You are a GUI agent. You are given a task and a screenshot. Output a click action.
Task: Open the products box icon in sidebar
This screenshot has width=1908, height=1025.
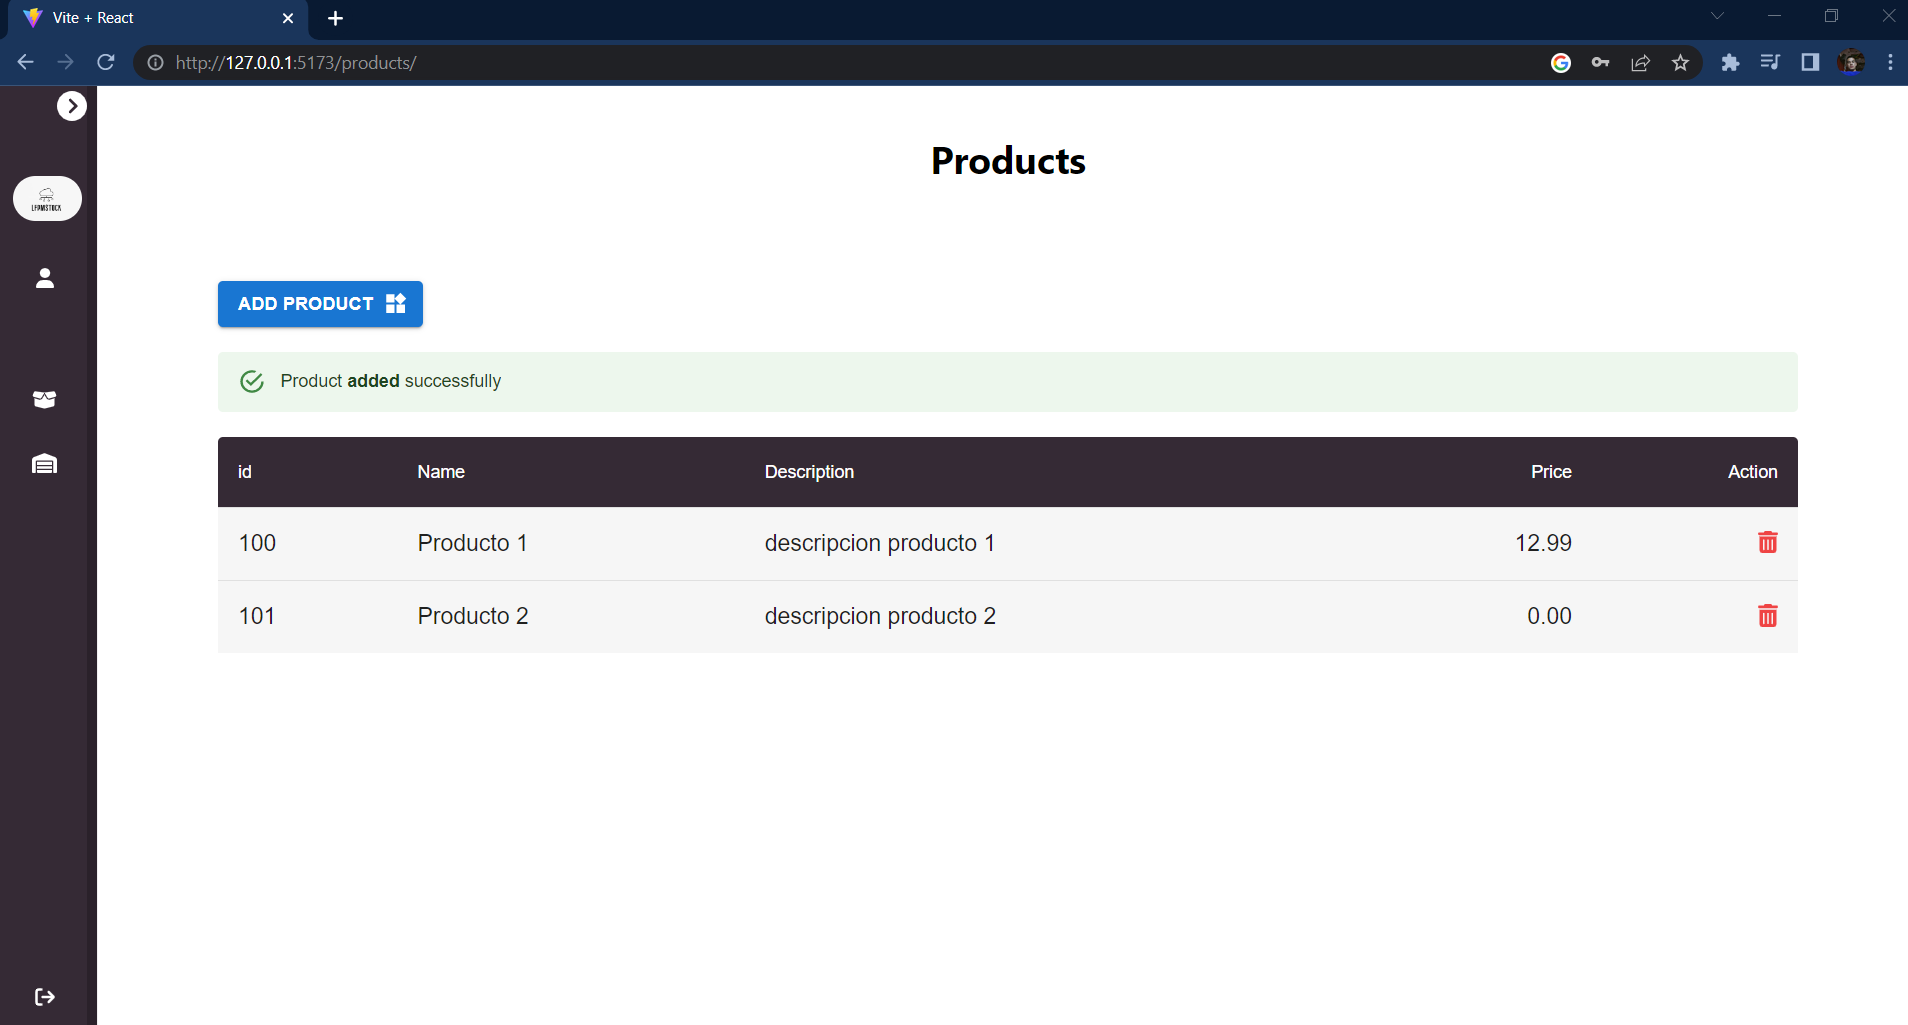(44, 399)
